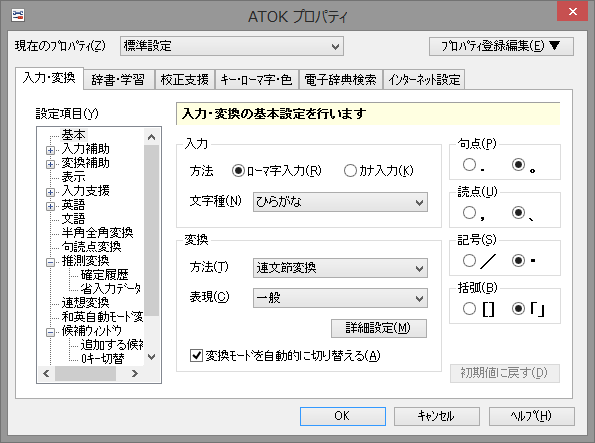Choose the comma 読点 radio option
The width and height of the screenshot is (595, 443).
pyautogui.click(x=469, y=213)
